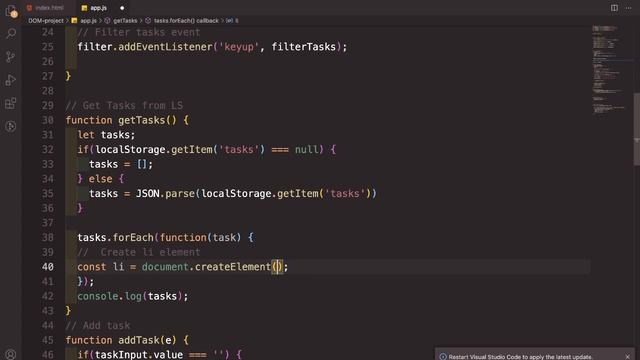Click 'const' keyword on line 40
Image resolution: width=640 pixels, height=360 pixels.
click(x=92, y=267)
